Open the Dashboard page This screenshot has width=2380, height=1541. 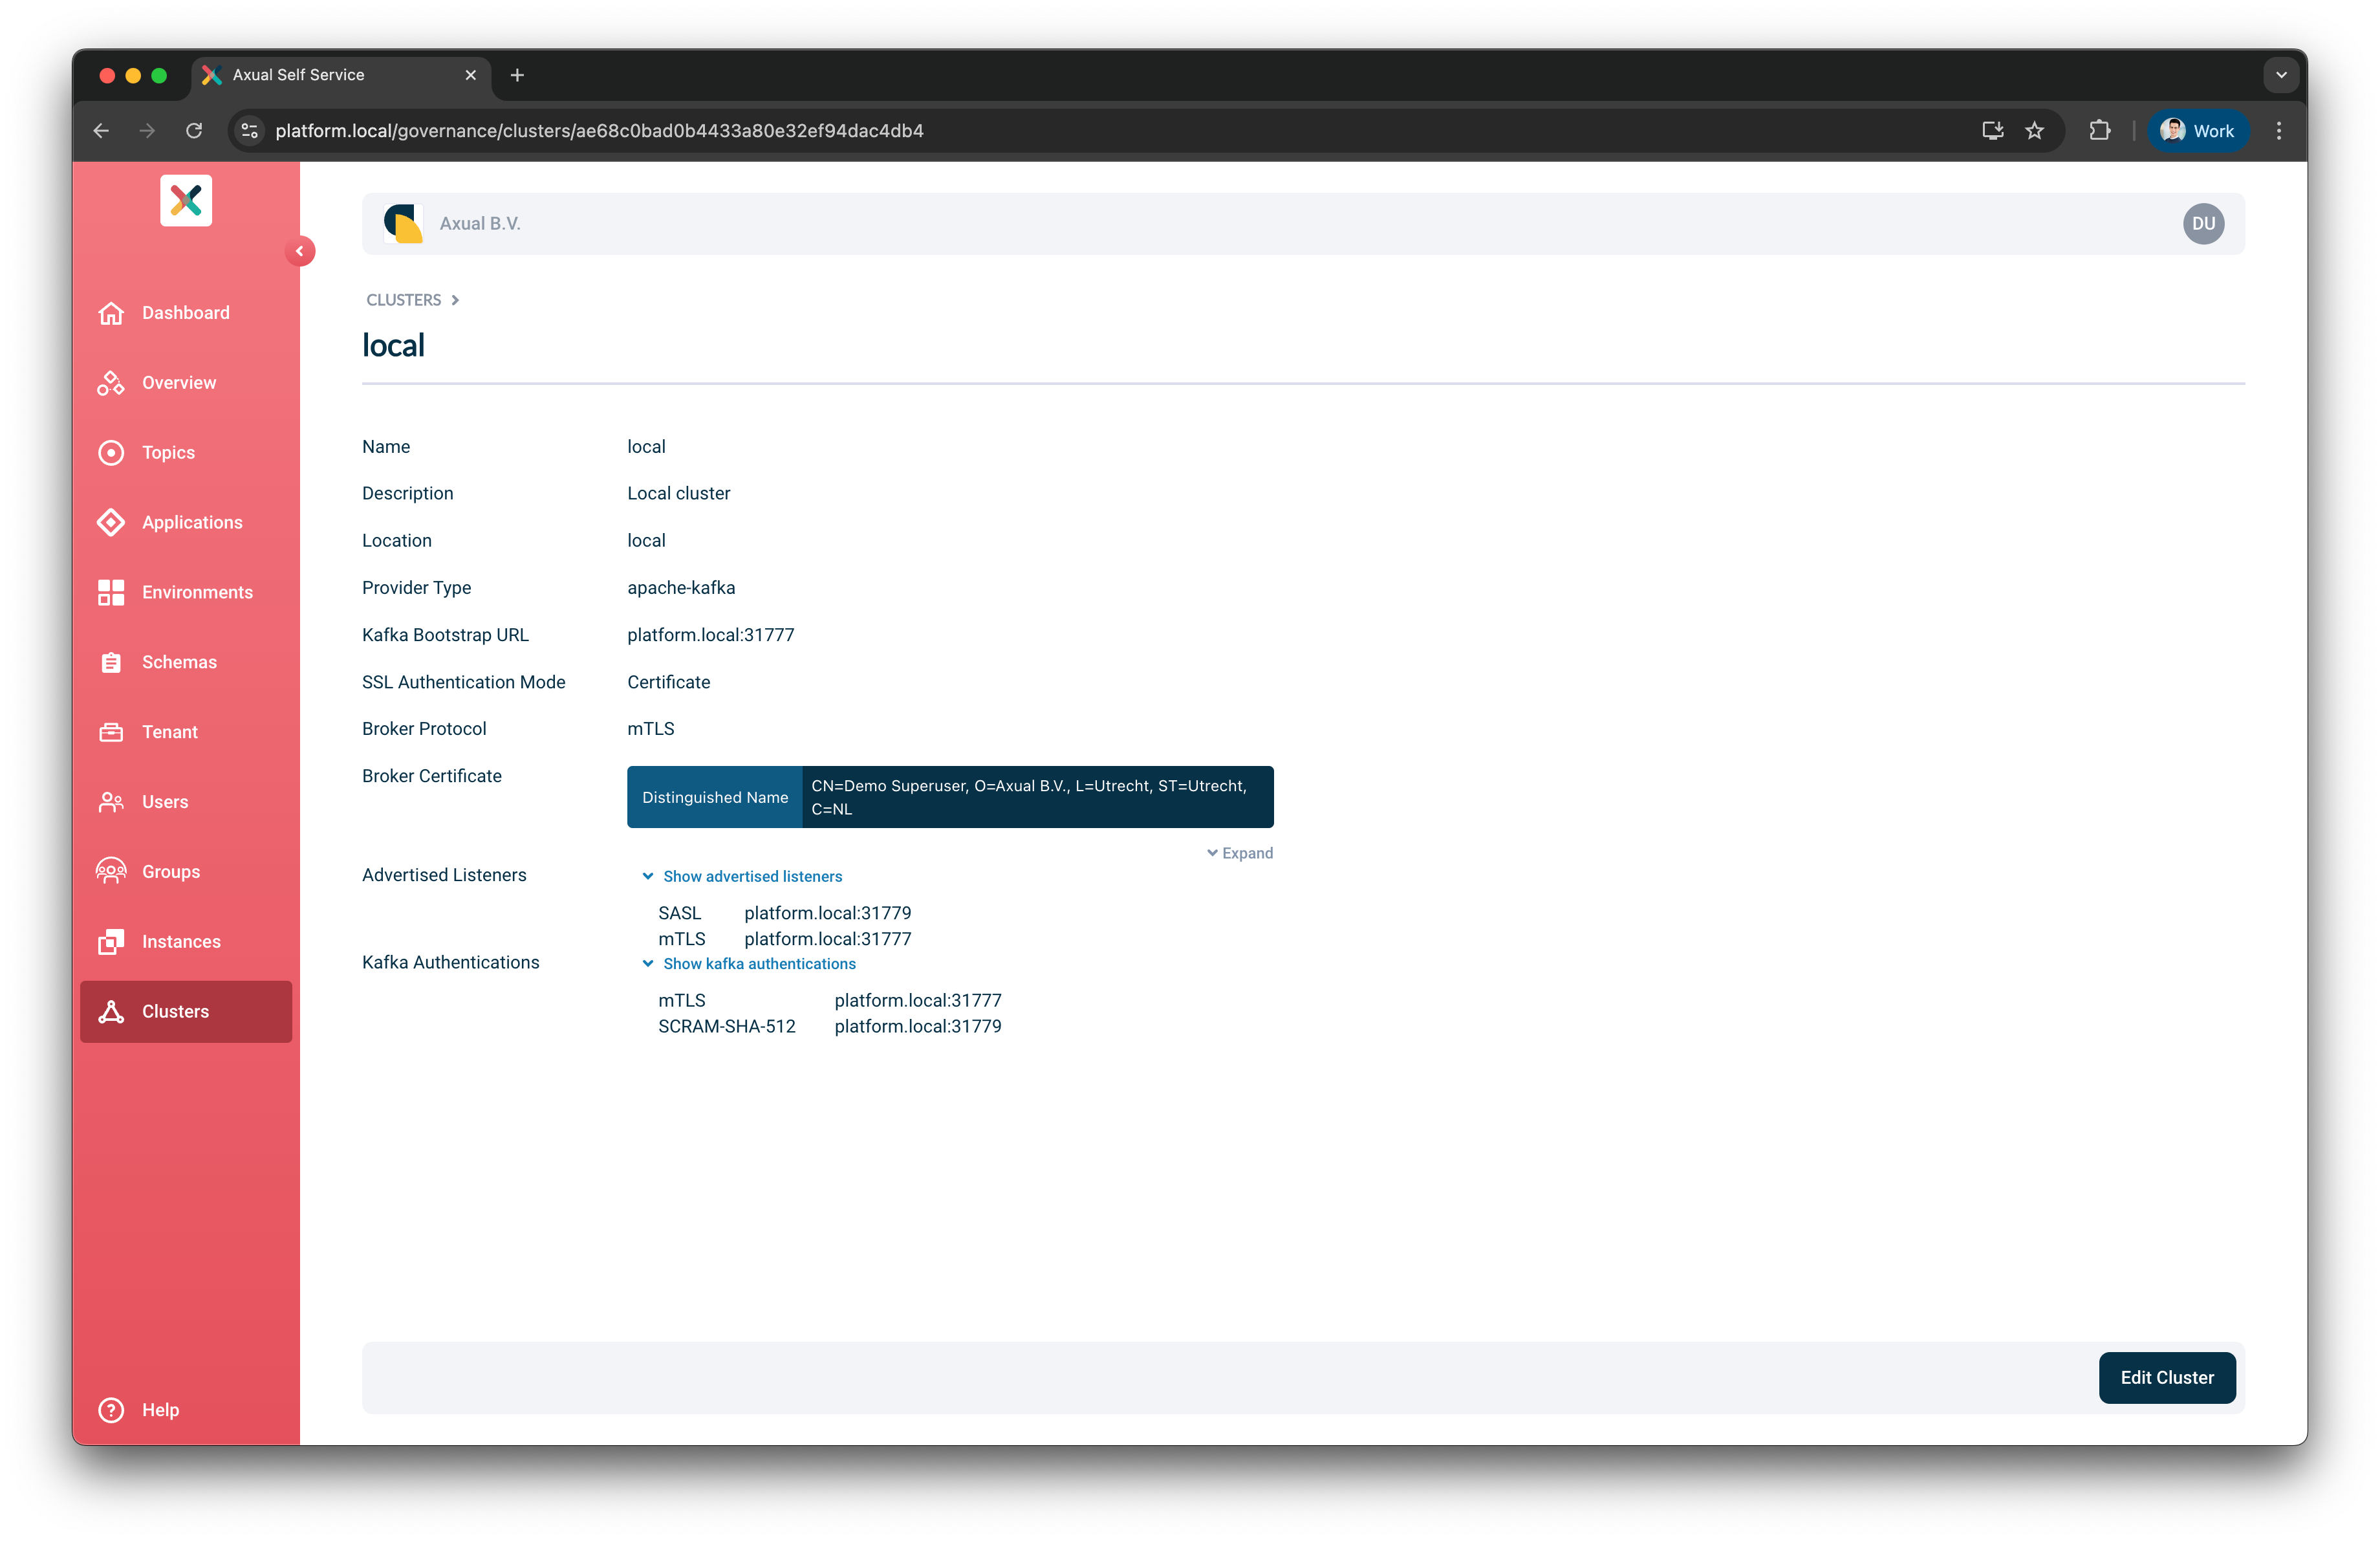coord(185,312)
